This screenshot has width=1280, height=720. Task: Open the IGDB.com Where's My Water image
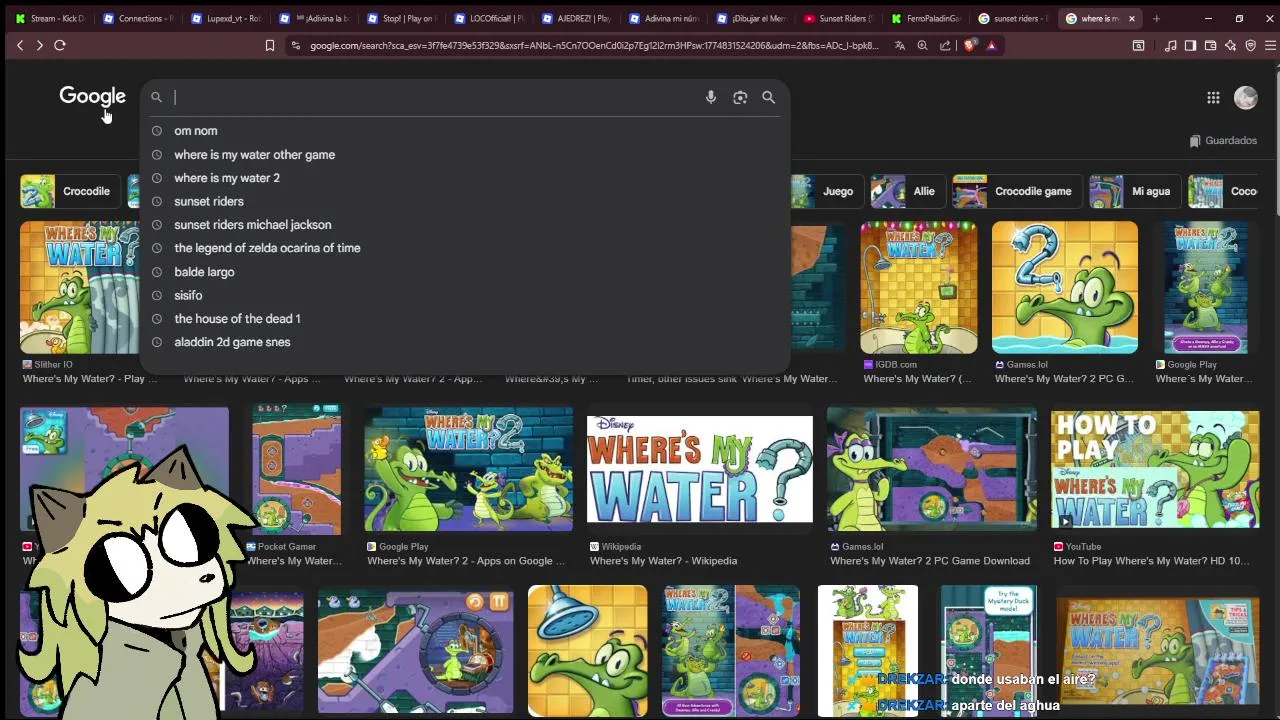coord(918,288)
